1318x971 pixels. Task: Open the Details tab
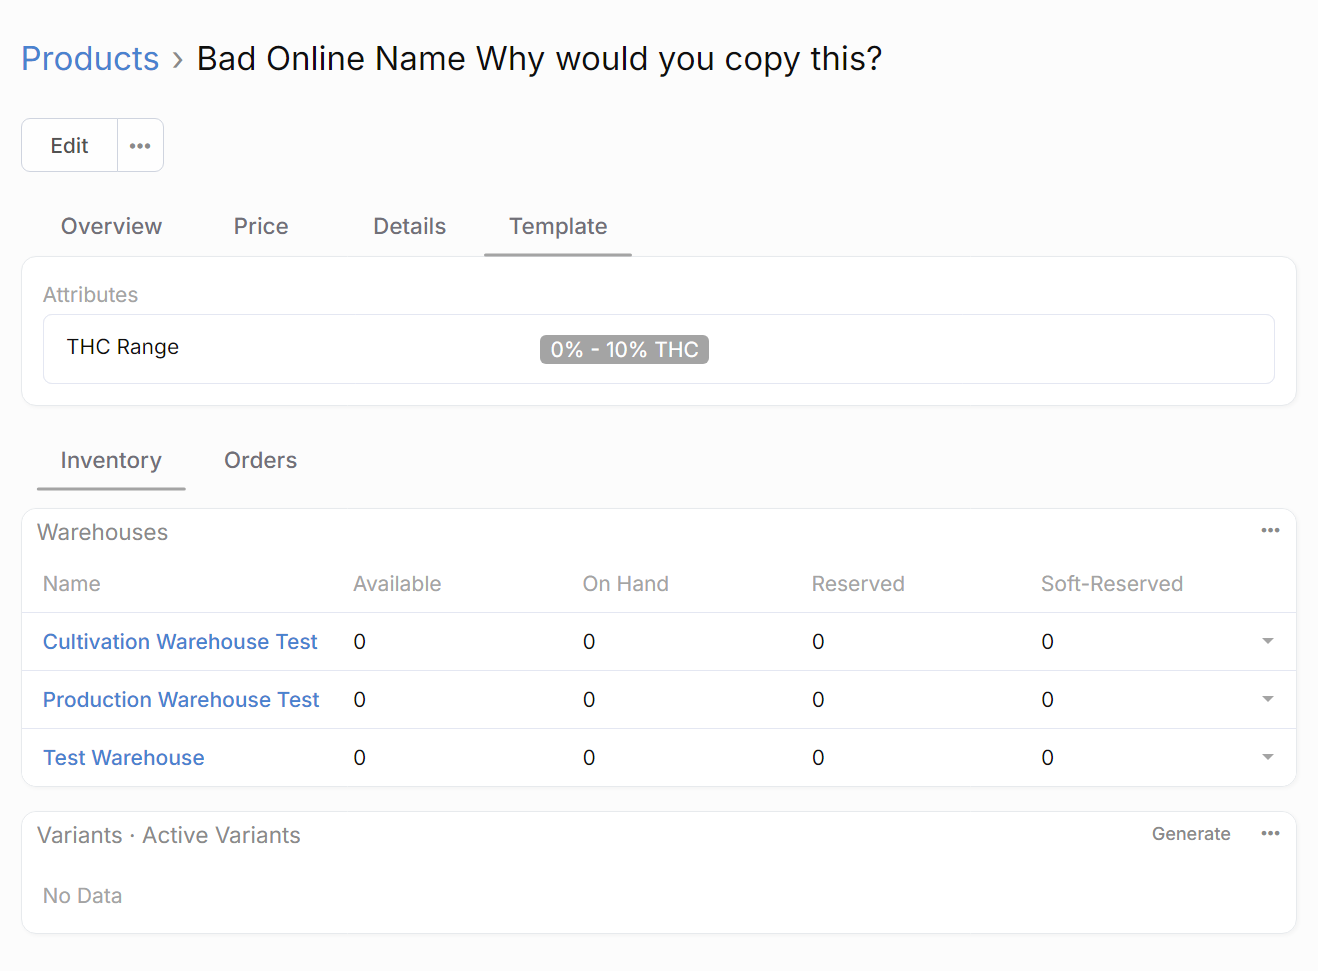(x=409, y=227)
